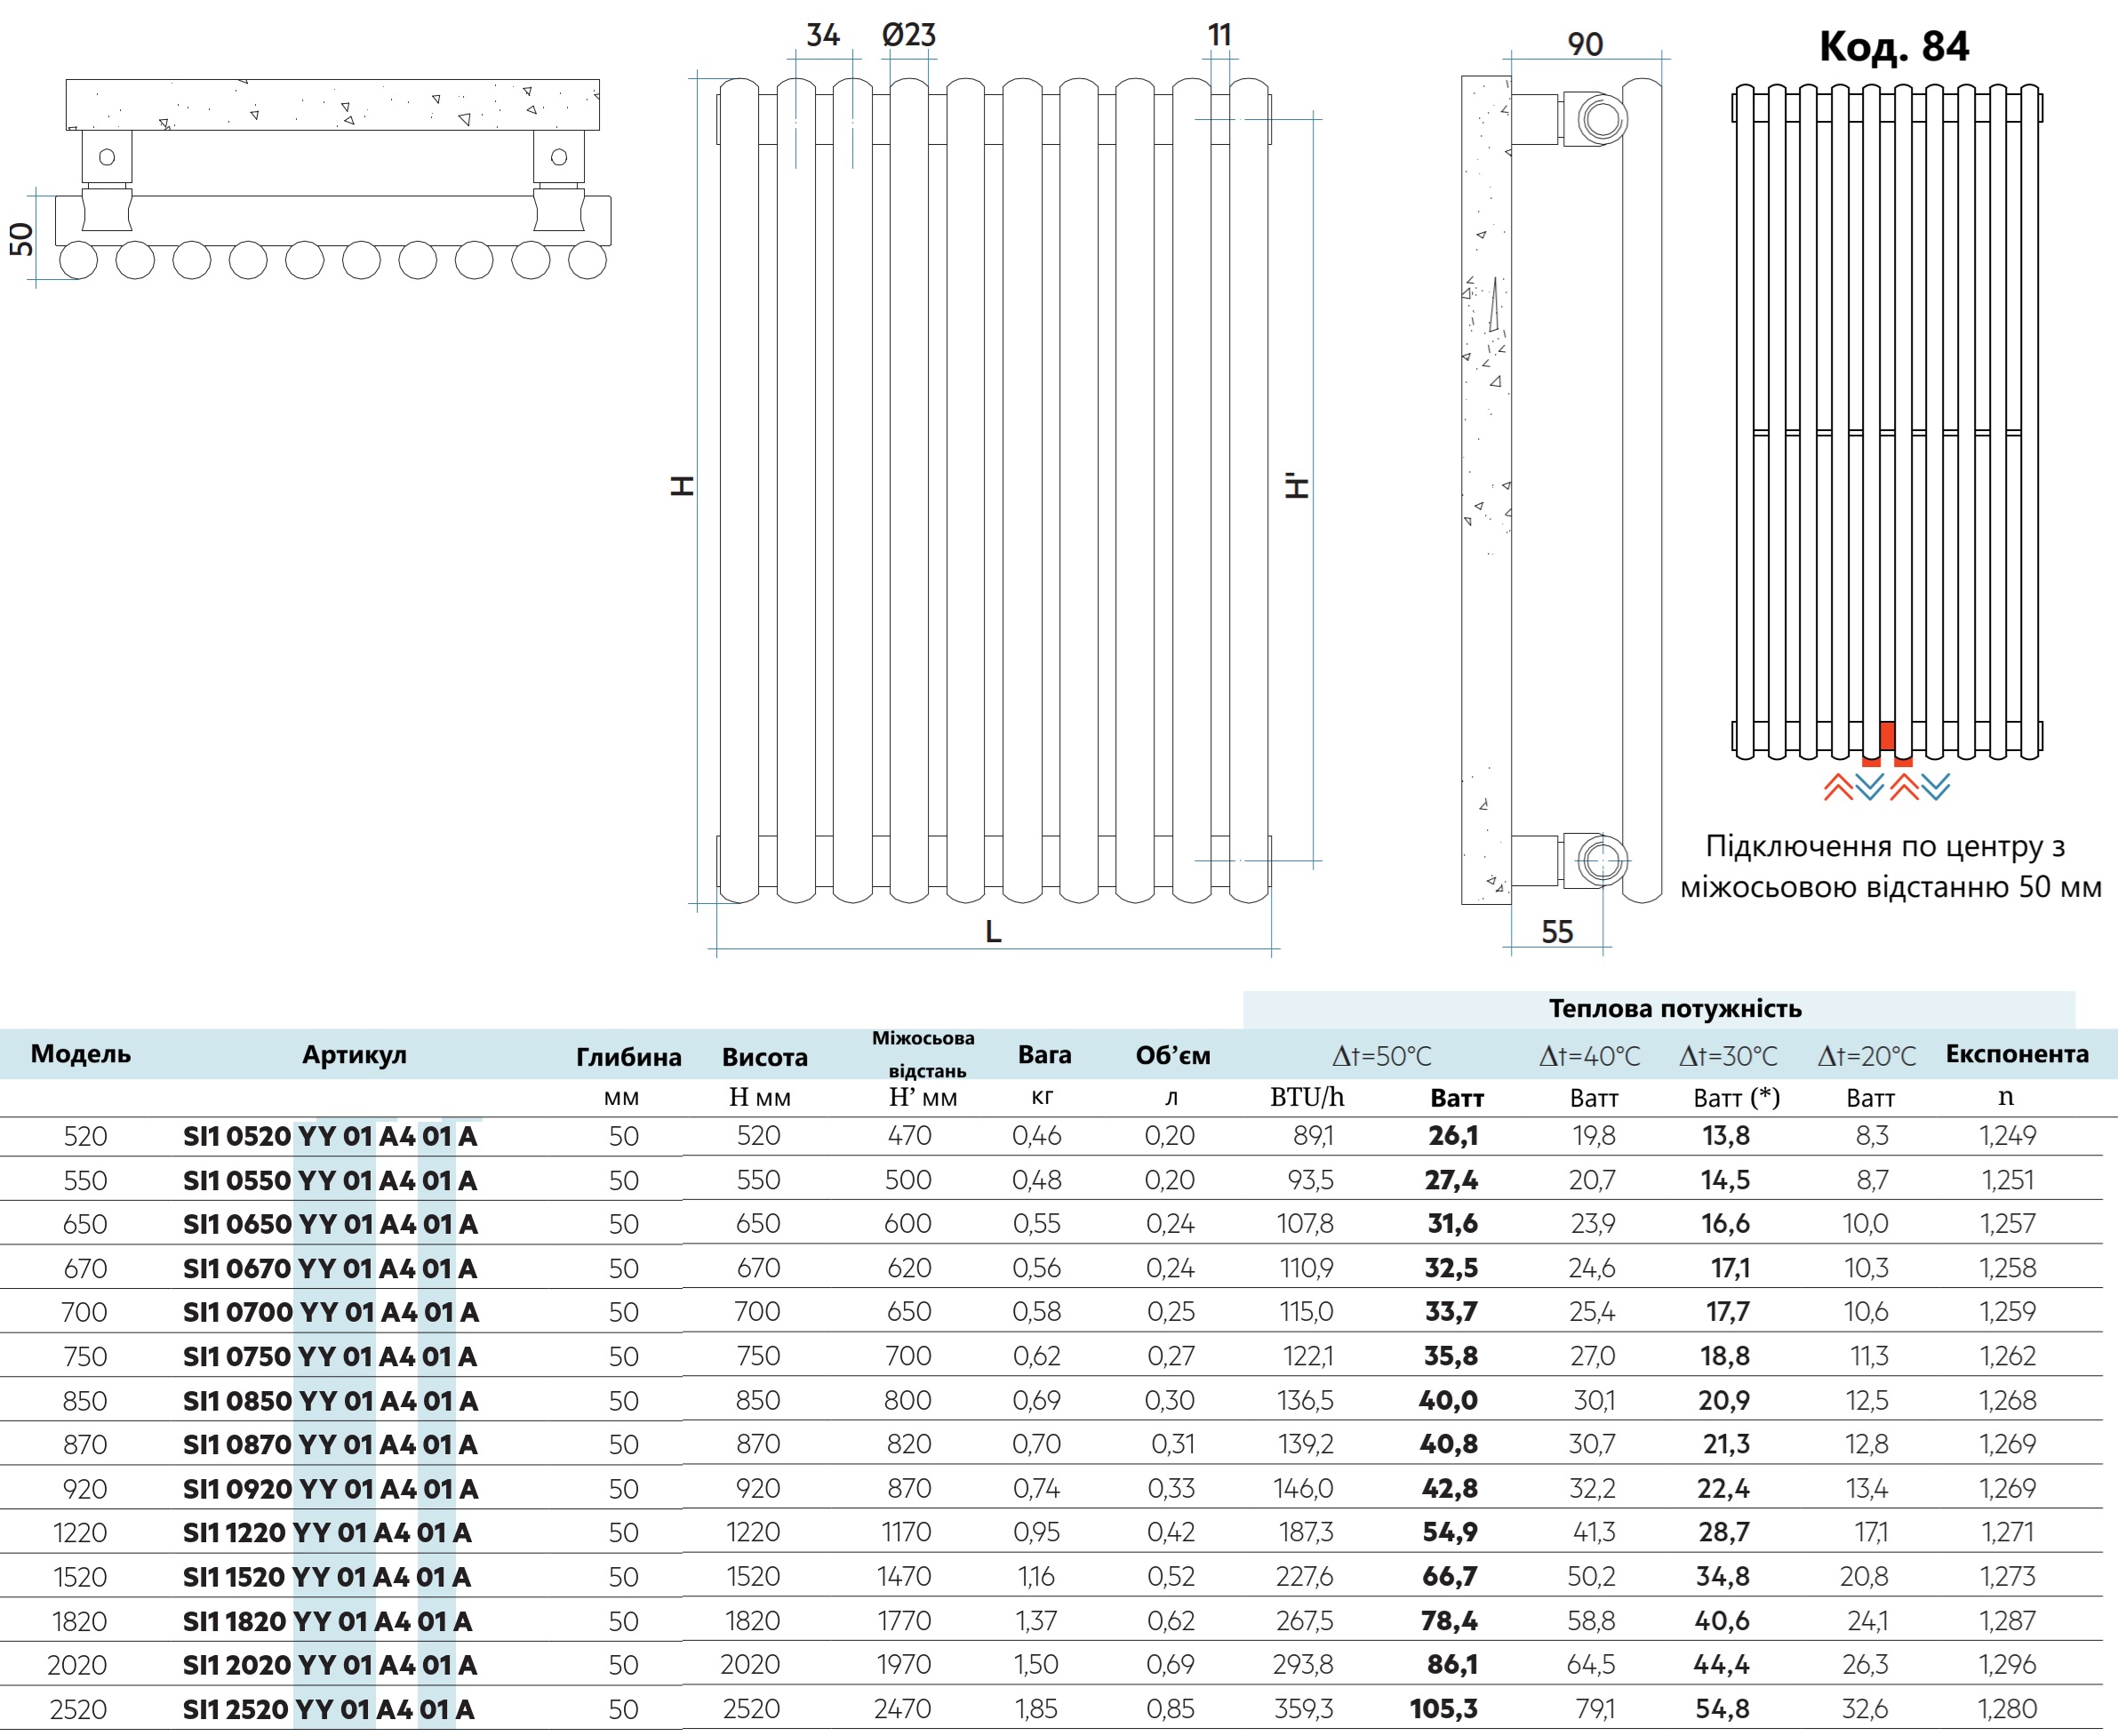
Task: Click article 'SI1 0870 YY 01 A4 01 A'
Action: point(330,1445)
